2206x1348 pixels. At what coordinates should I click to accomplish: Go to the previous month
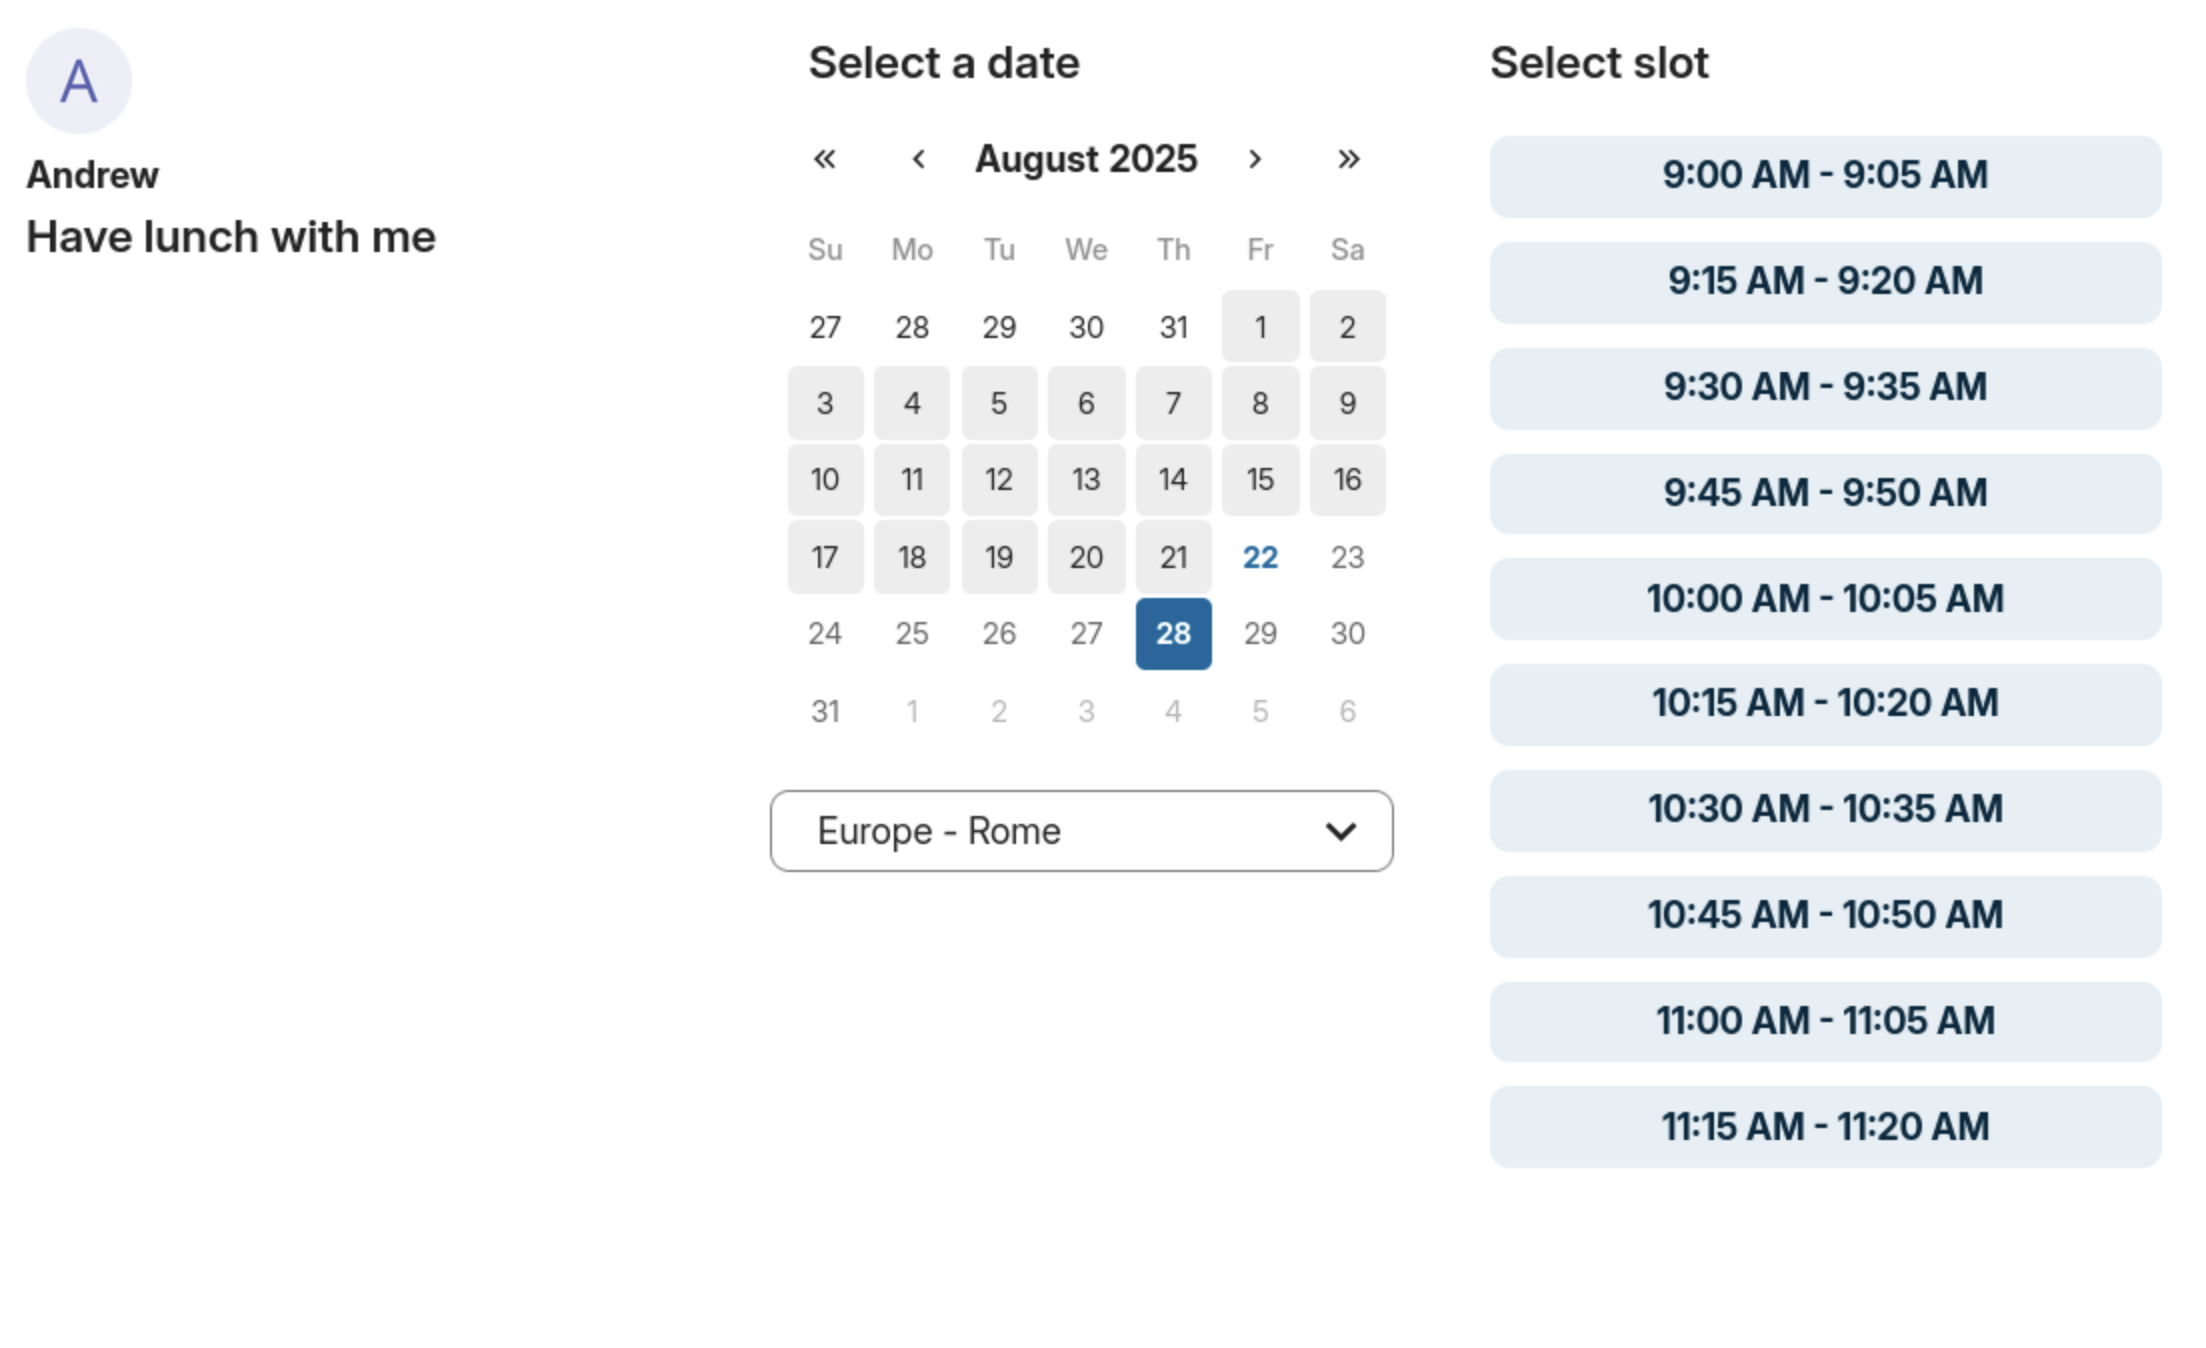pos(917,159)
